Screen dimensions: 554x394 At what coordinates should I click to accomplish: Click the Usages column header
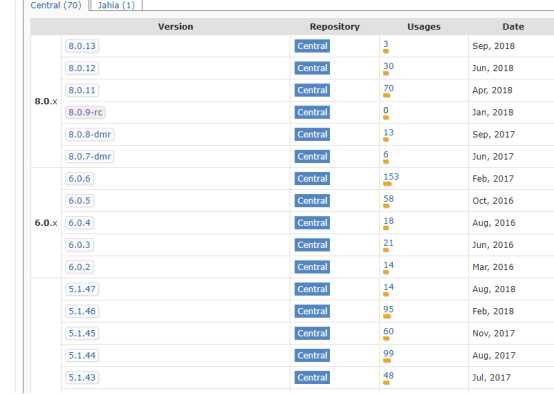click(424, 27)
